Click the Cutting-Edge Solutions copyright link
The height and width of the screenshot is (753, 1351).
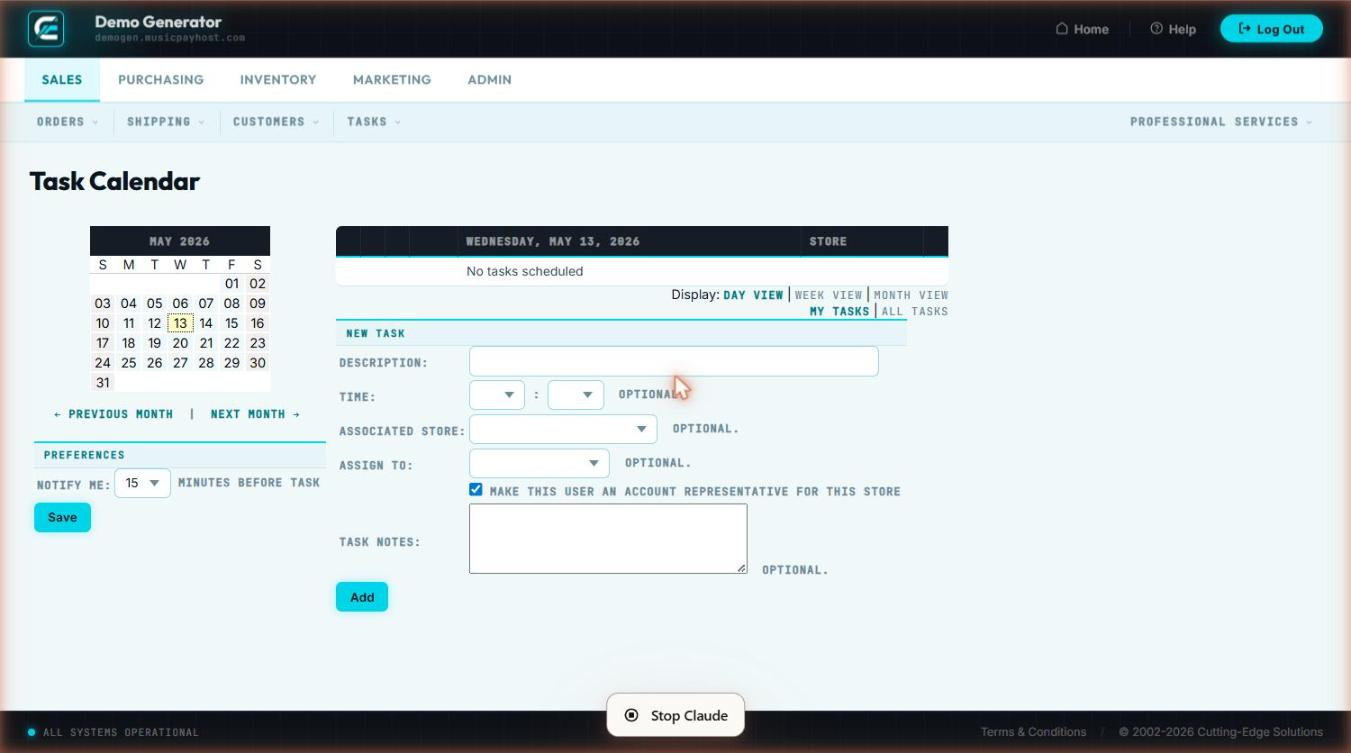click(1221, 732)
